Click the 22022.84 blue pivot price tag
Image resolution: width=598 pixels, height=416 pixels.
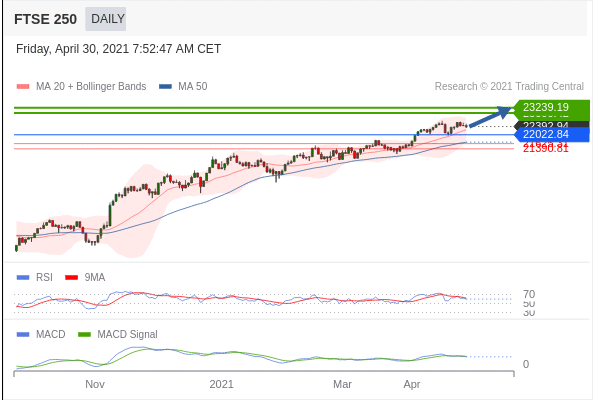[551, 135]
